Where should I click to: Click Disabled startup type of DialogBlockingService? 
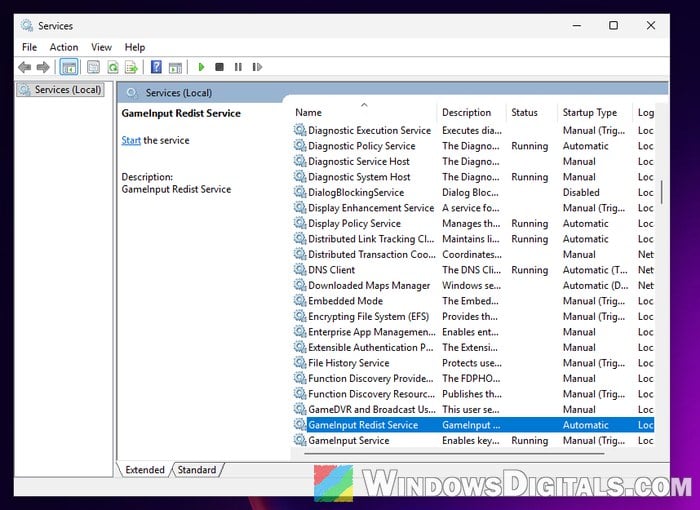click(x=581, y=192)
